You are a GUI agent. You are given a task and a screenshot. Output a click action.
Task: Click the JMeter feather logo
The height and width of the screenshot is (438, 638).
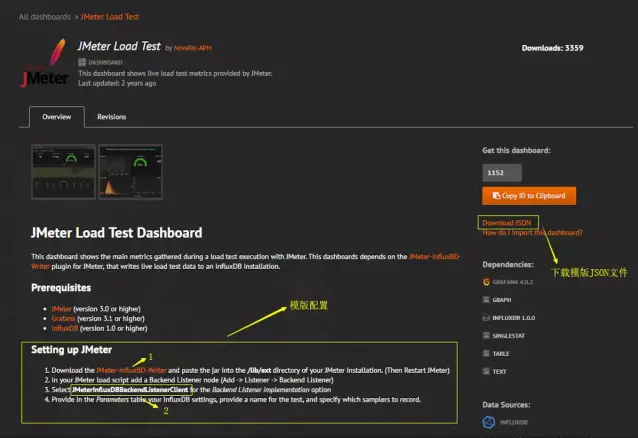click(x=45, y=63)
